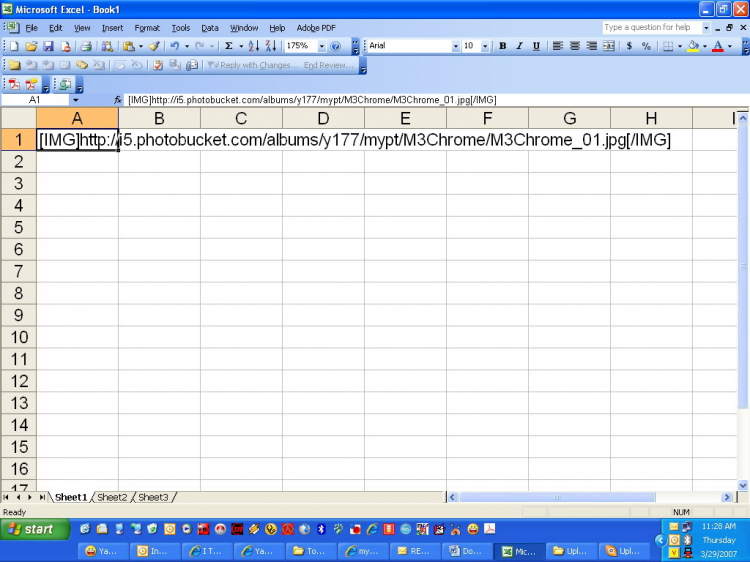Click the Permission document icon next to Save
The height and width of the screenshot is (562, 750).
point(66,46)
